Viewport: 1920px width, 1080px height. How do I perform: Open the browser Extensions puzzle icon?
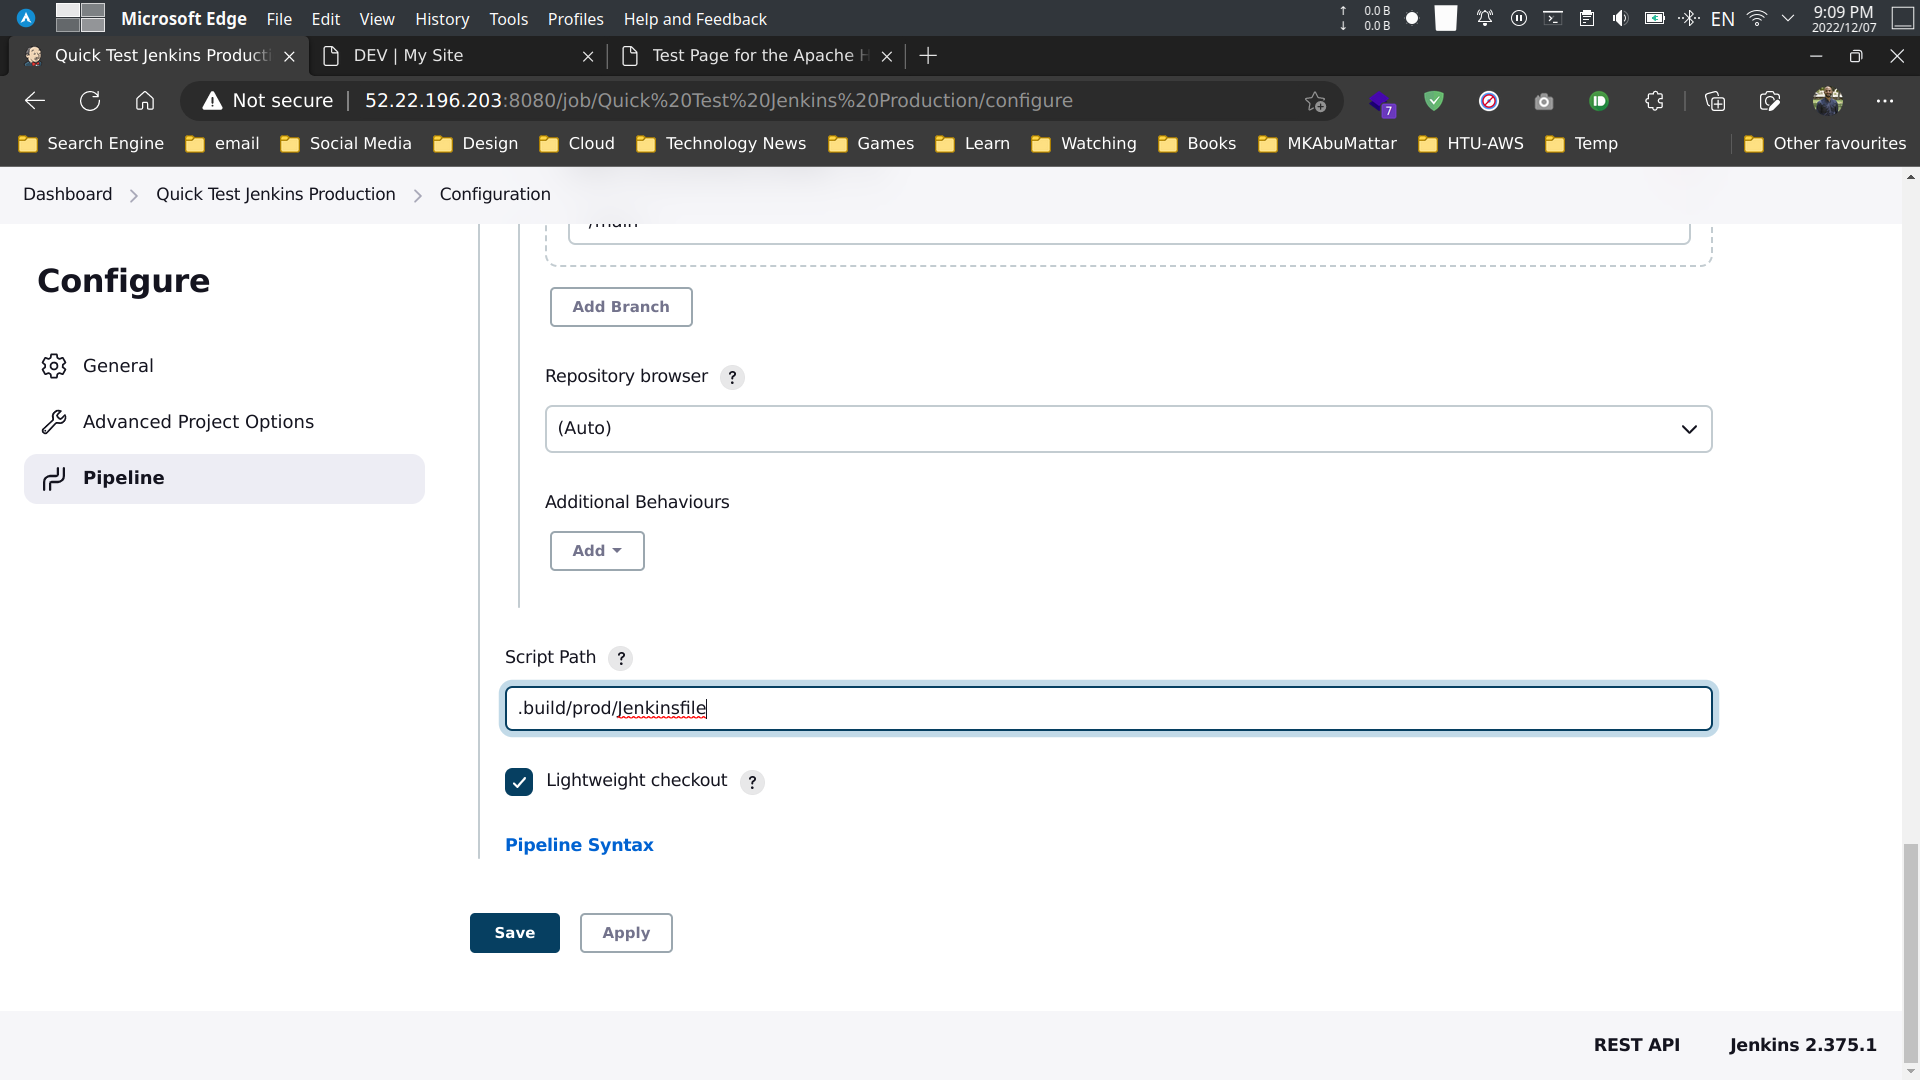pyautogui.click(x=1653, y=101)
